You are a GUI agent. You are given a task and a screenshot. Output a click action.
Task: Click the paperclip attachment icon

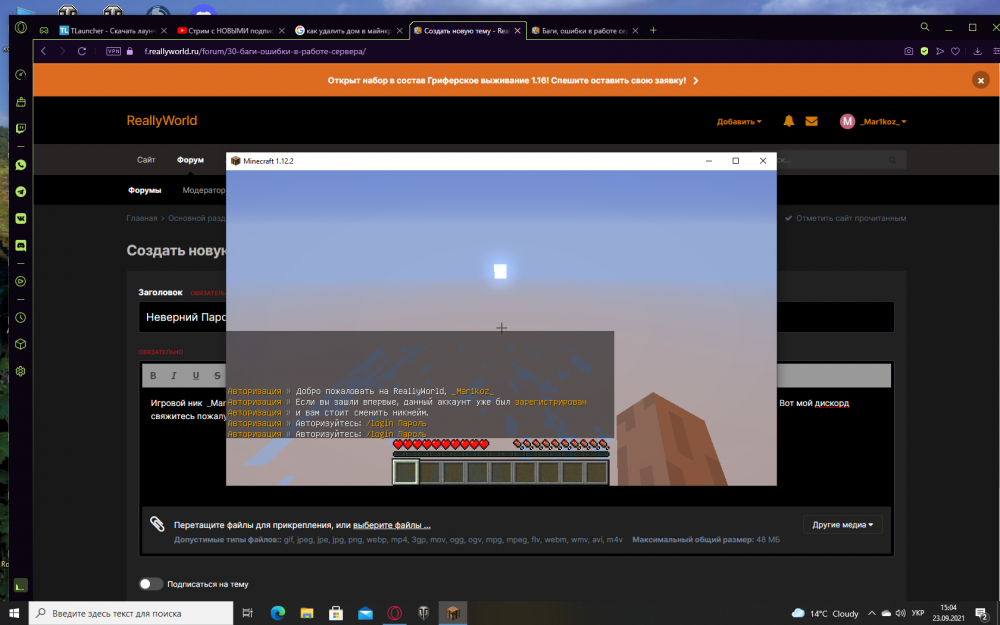click(x=157, y=524)
